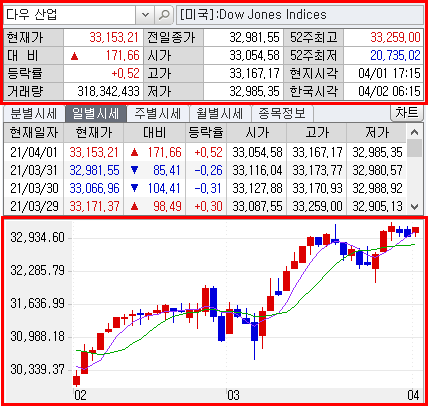
Task: Open the 다우 산업 index dropdown arrow
Action: [145, 15]
